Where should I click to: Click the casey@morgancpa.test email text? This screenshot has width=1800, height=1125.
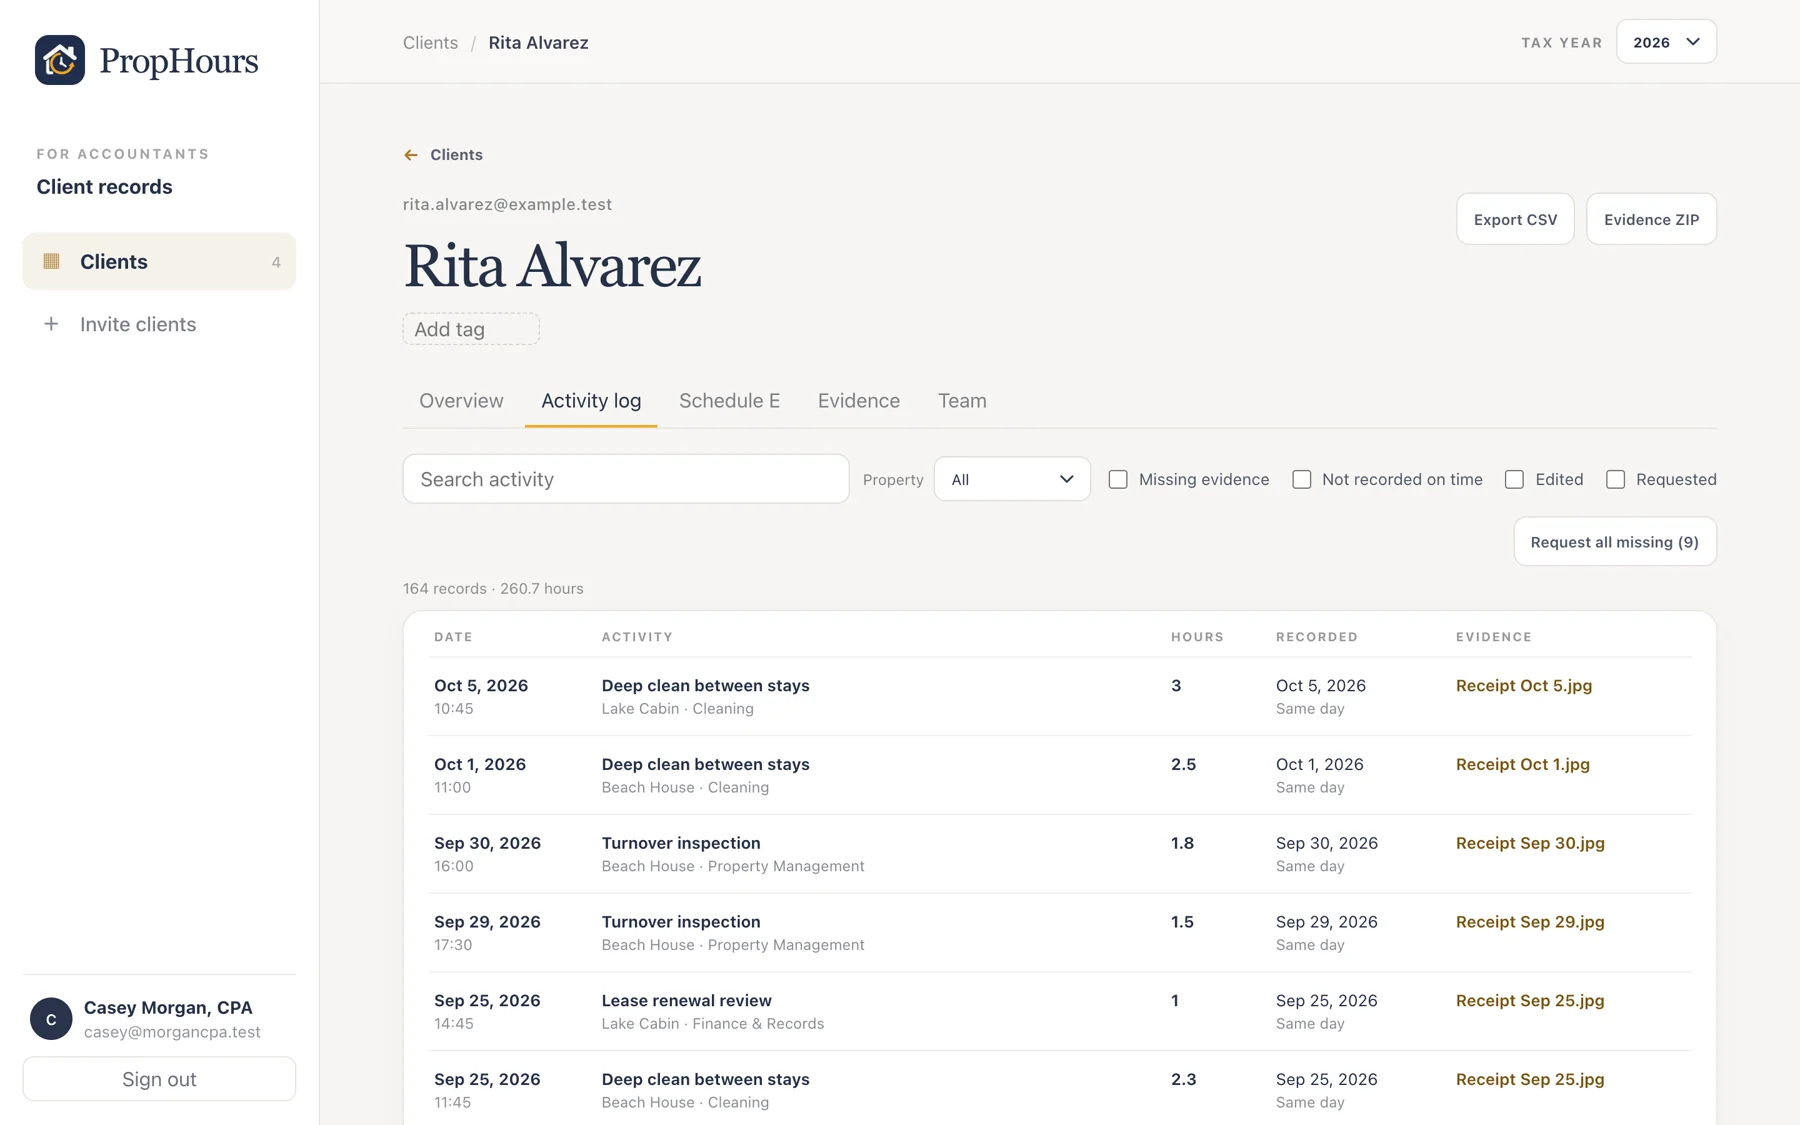tap(172, 1032)
